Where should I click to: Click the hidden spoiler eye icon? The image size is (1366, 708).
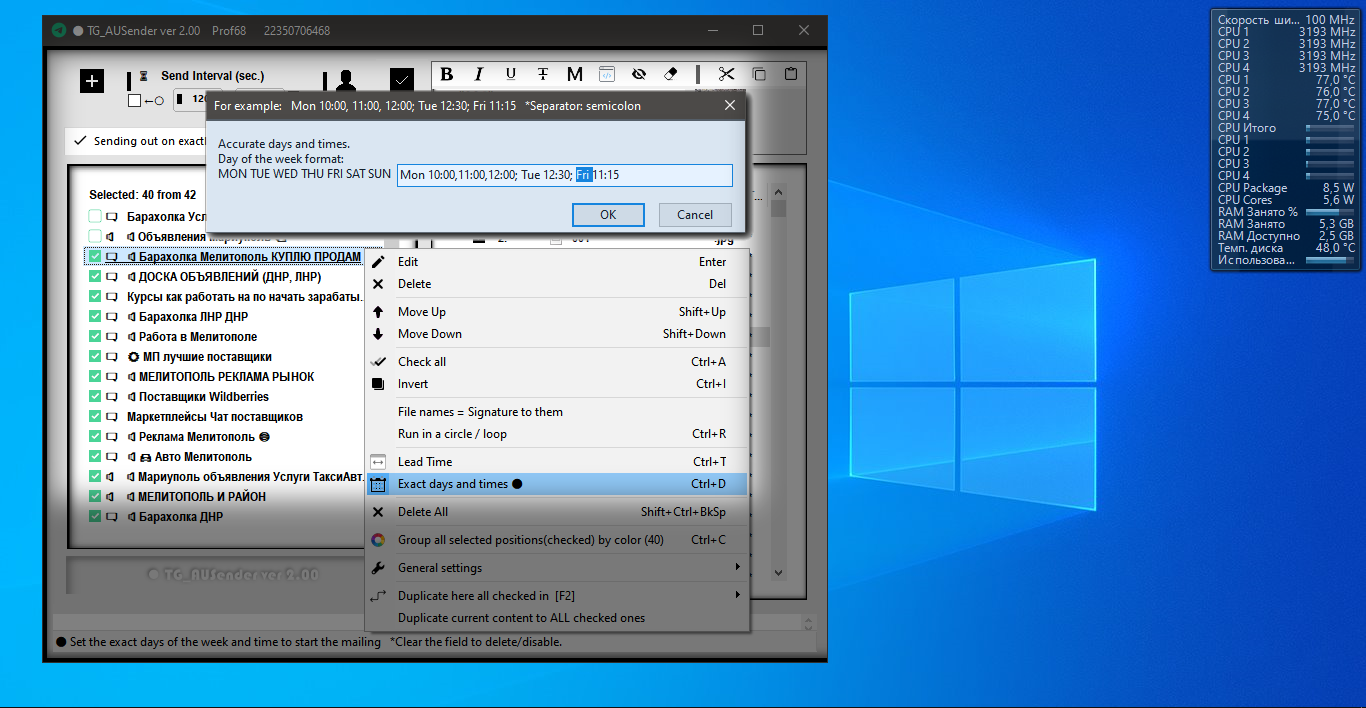[639, 74]
